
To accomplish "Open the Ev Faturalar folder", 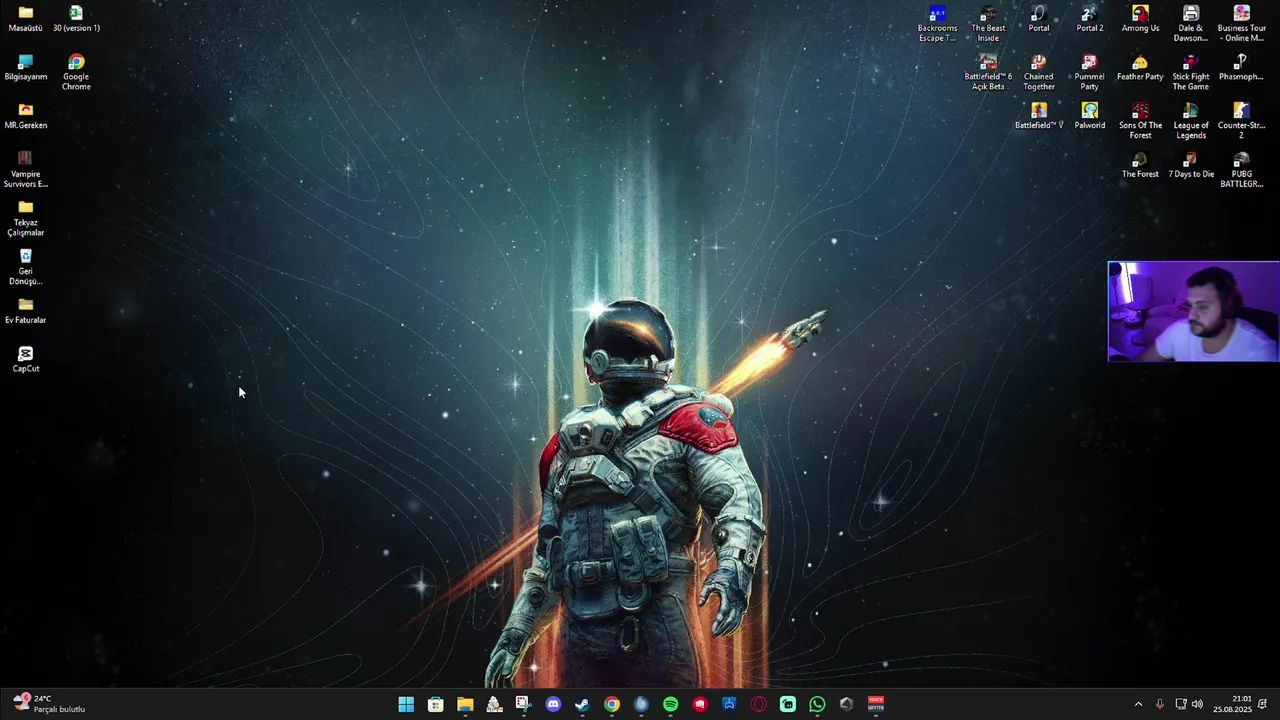I will [x=25, y=311].
